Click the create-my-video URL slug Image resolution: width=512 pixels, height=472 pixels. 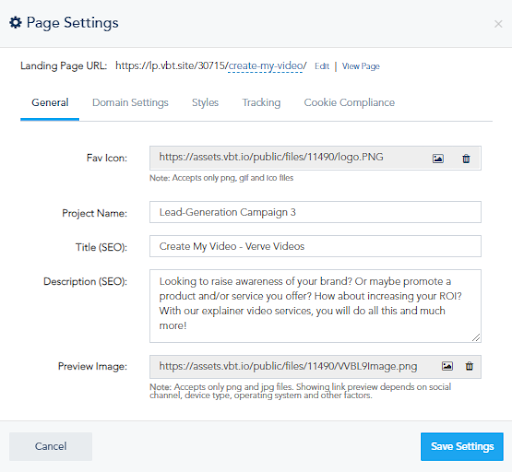click(266, 66)
